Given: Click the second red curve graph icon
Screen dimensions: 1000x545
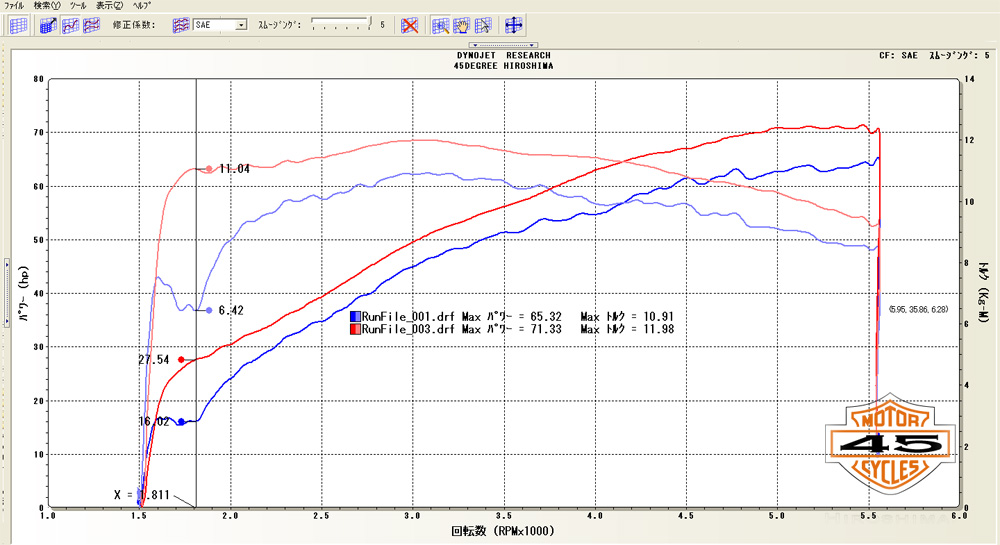Looking at the screenshot, I should (x=71, y=25).
